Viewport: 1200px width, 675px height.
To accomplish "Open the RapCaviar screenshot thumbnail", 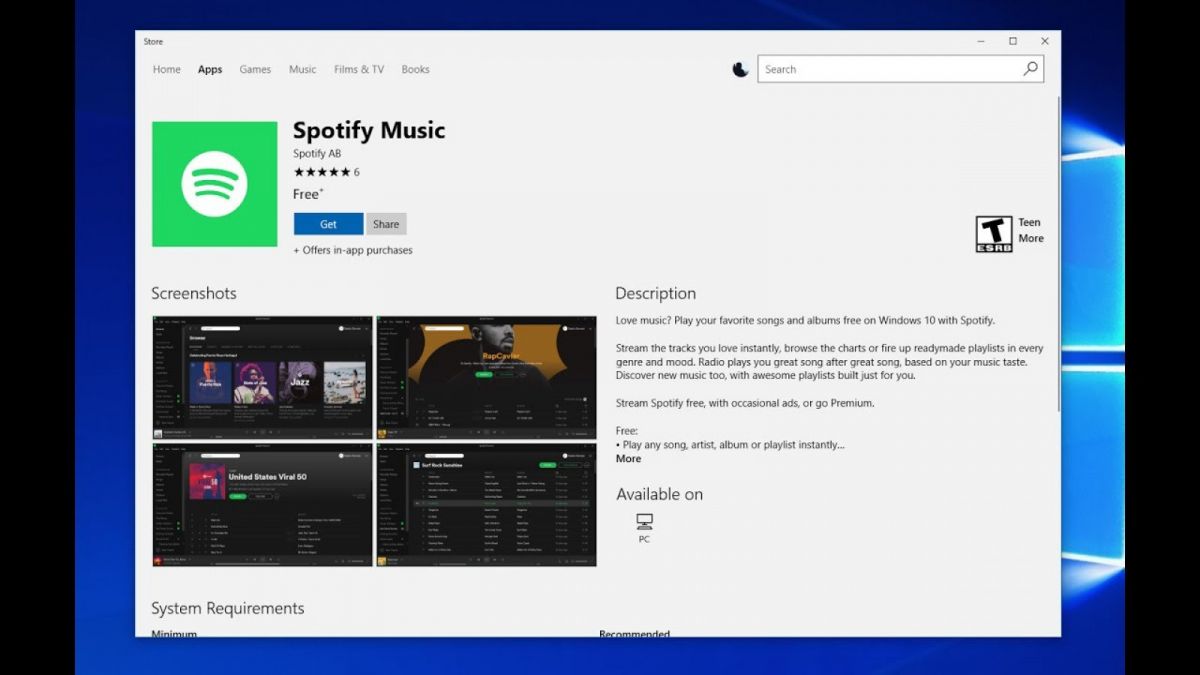I will pyautogui.click(x=487, y=376).
